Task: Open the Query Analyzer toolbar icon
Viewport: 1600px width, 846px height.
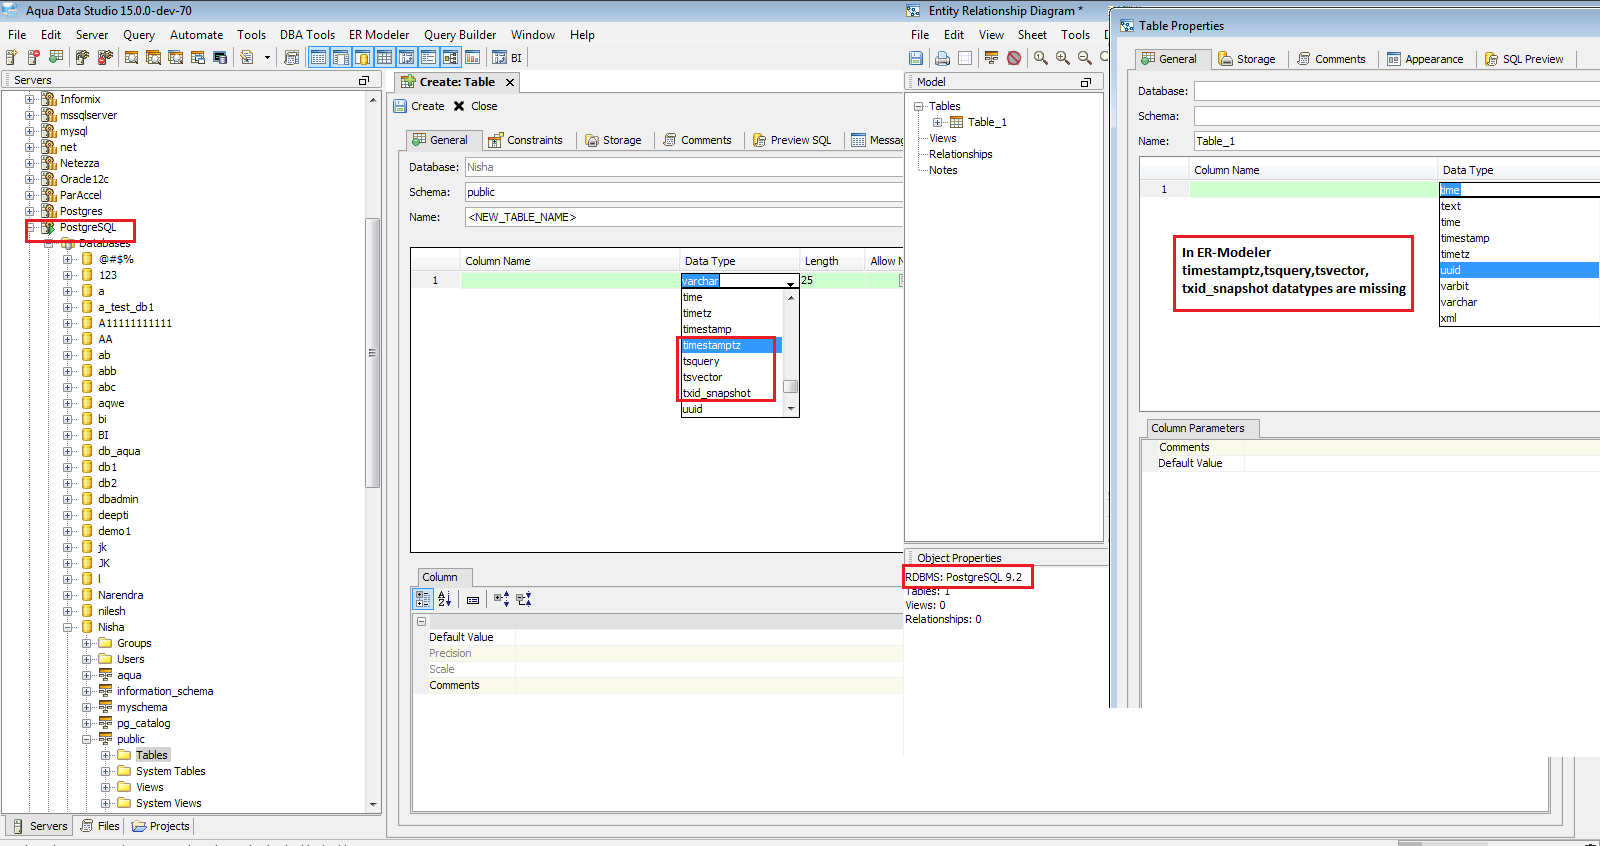Action: (x=131, y=57)
